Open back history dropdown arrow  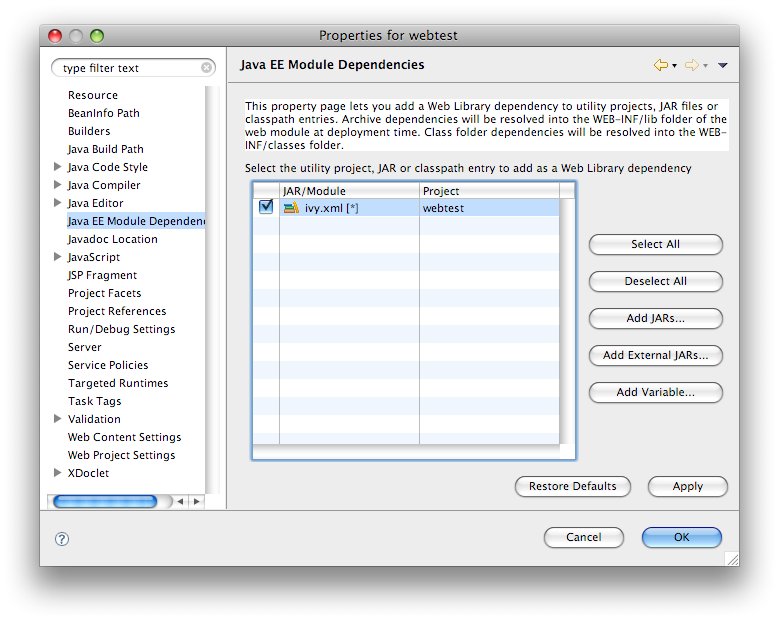[x=675, y=66]
